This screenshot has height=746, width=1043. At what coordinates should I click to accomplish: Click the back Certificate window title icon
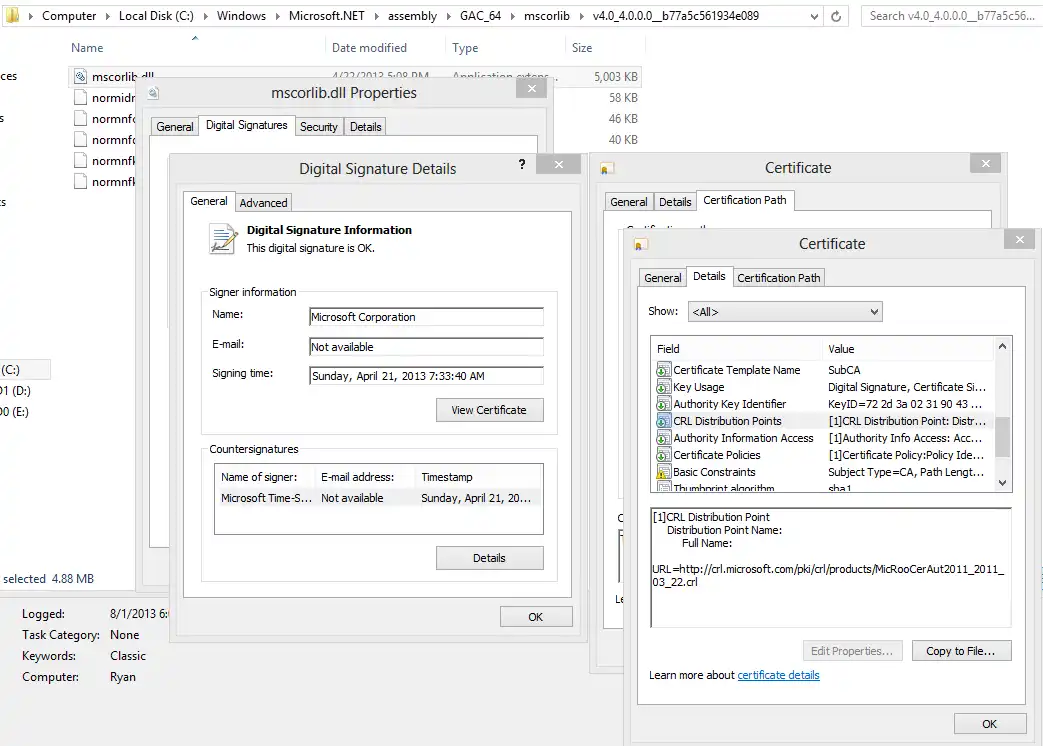point(606,169)
